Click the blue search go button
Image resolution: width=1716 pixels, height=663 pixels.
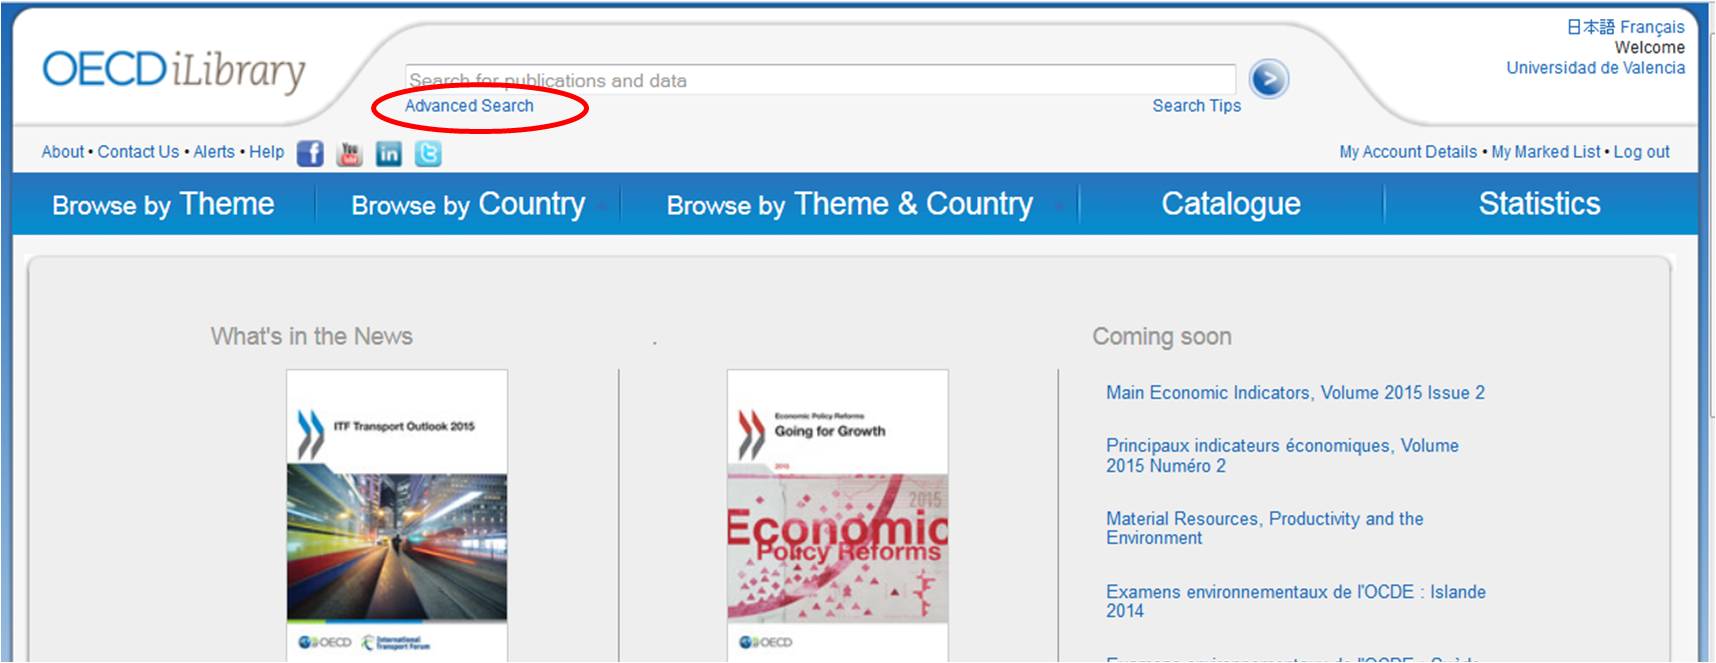(x=1269, y=79)
